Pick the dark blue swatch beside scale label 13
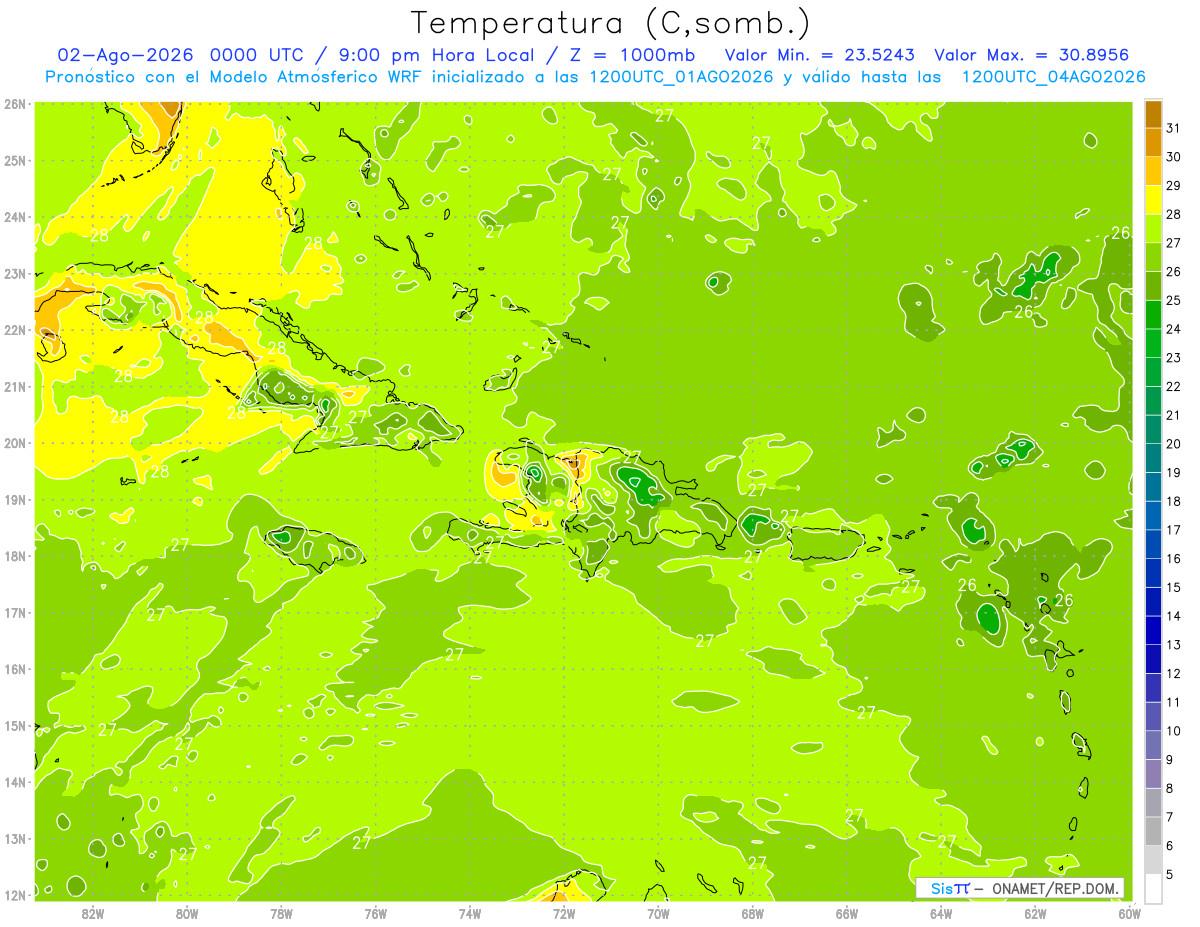The height and width of the screenshot is (927, 1200). [1153, 631]
